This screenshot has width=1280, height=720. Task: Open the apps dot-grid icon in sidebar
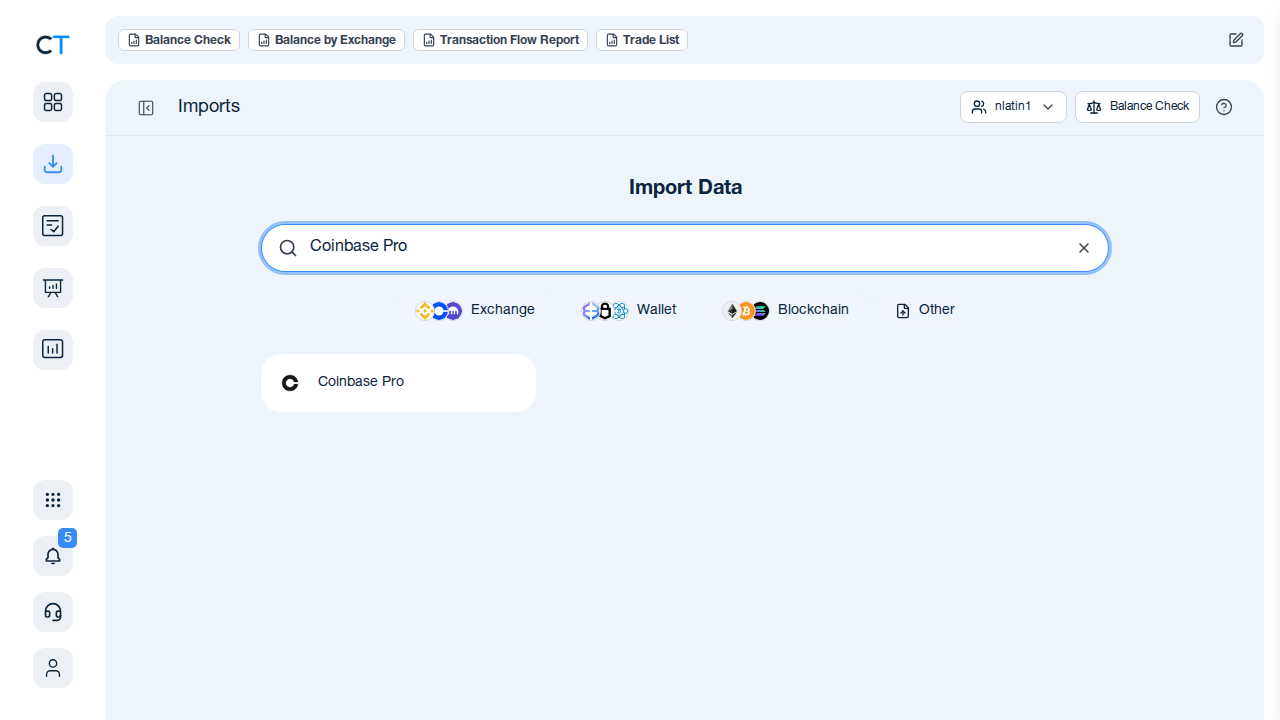(53, 500)
